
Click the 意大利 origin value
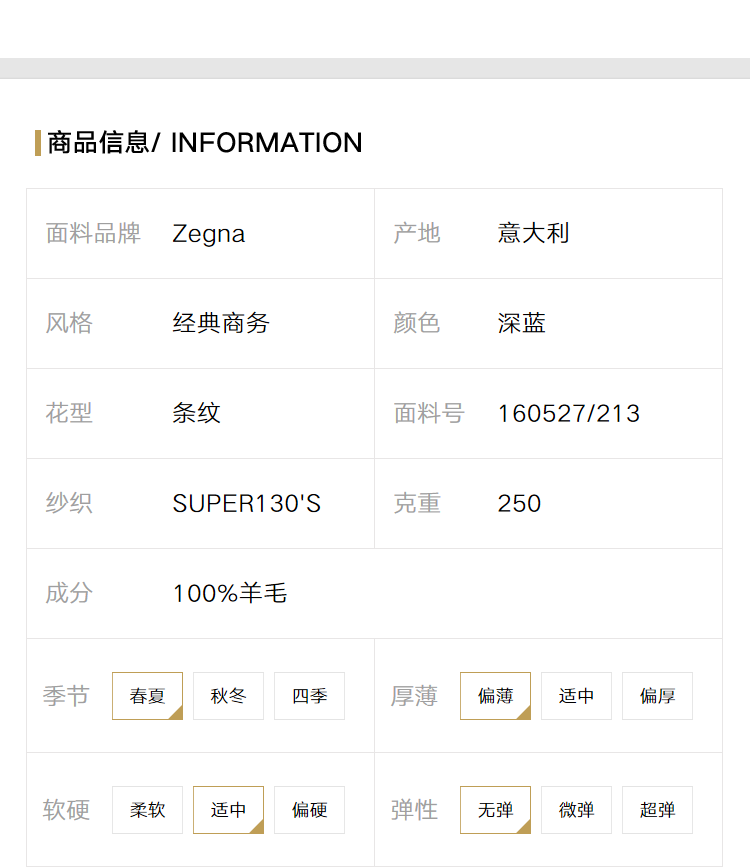pyautogui.click(x=533, y=233)
